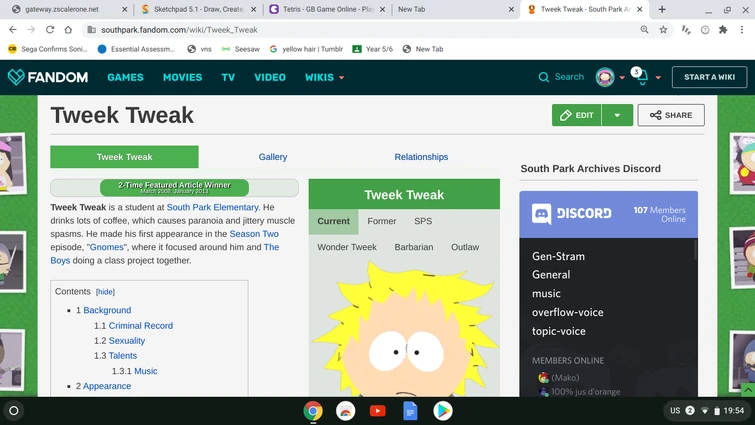Screen dimensions: 755x425
Task: Open Chrome three-dot menu
Action: pyautogui.click(x=742, y=30)
